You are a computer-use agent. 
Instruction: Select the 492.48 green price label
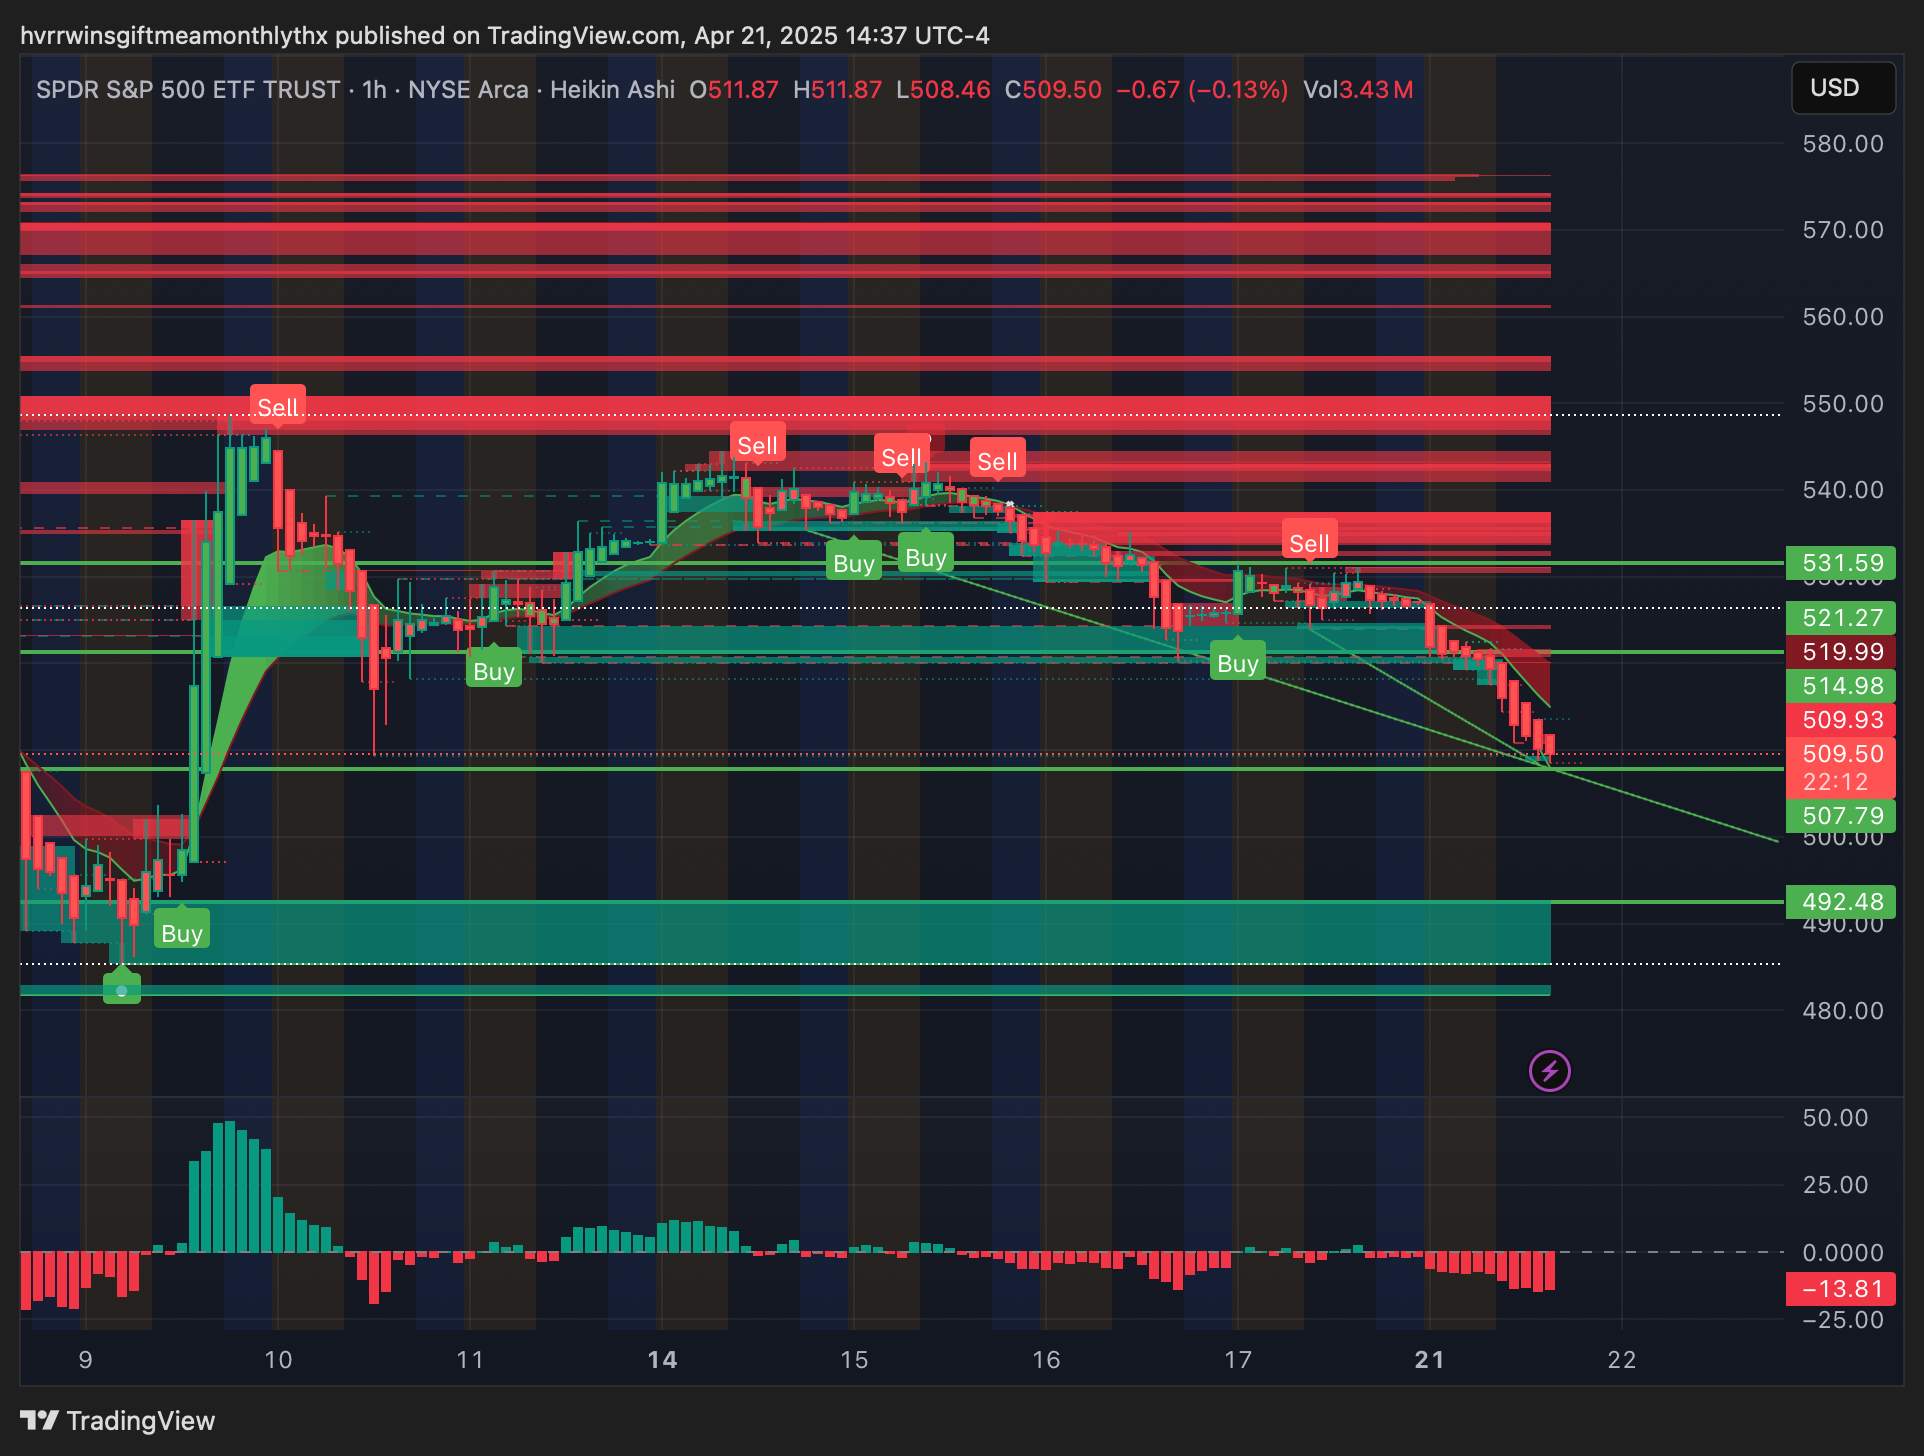[1841, 902]
